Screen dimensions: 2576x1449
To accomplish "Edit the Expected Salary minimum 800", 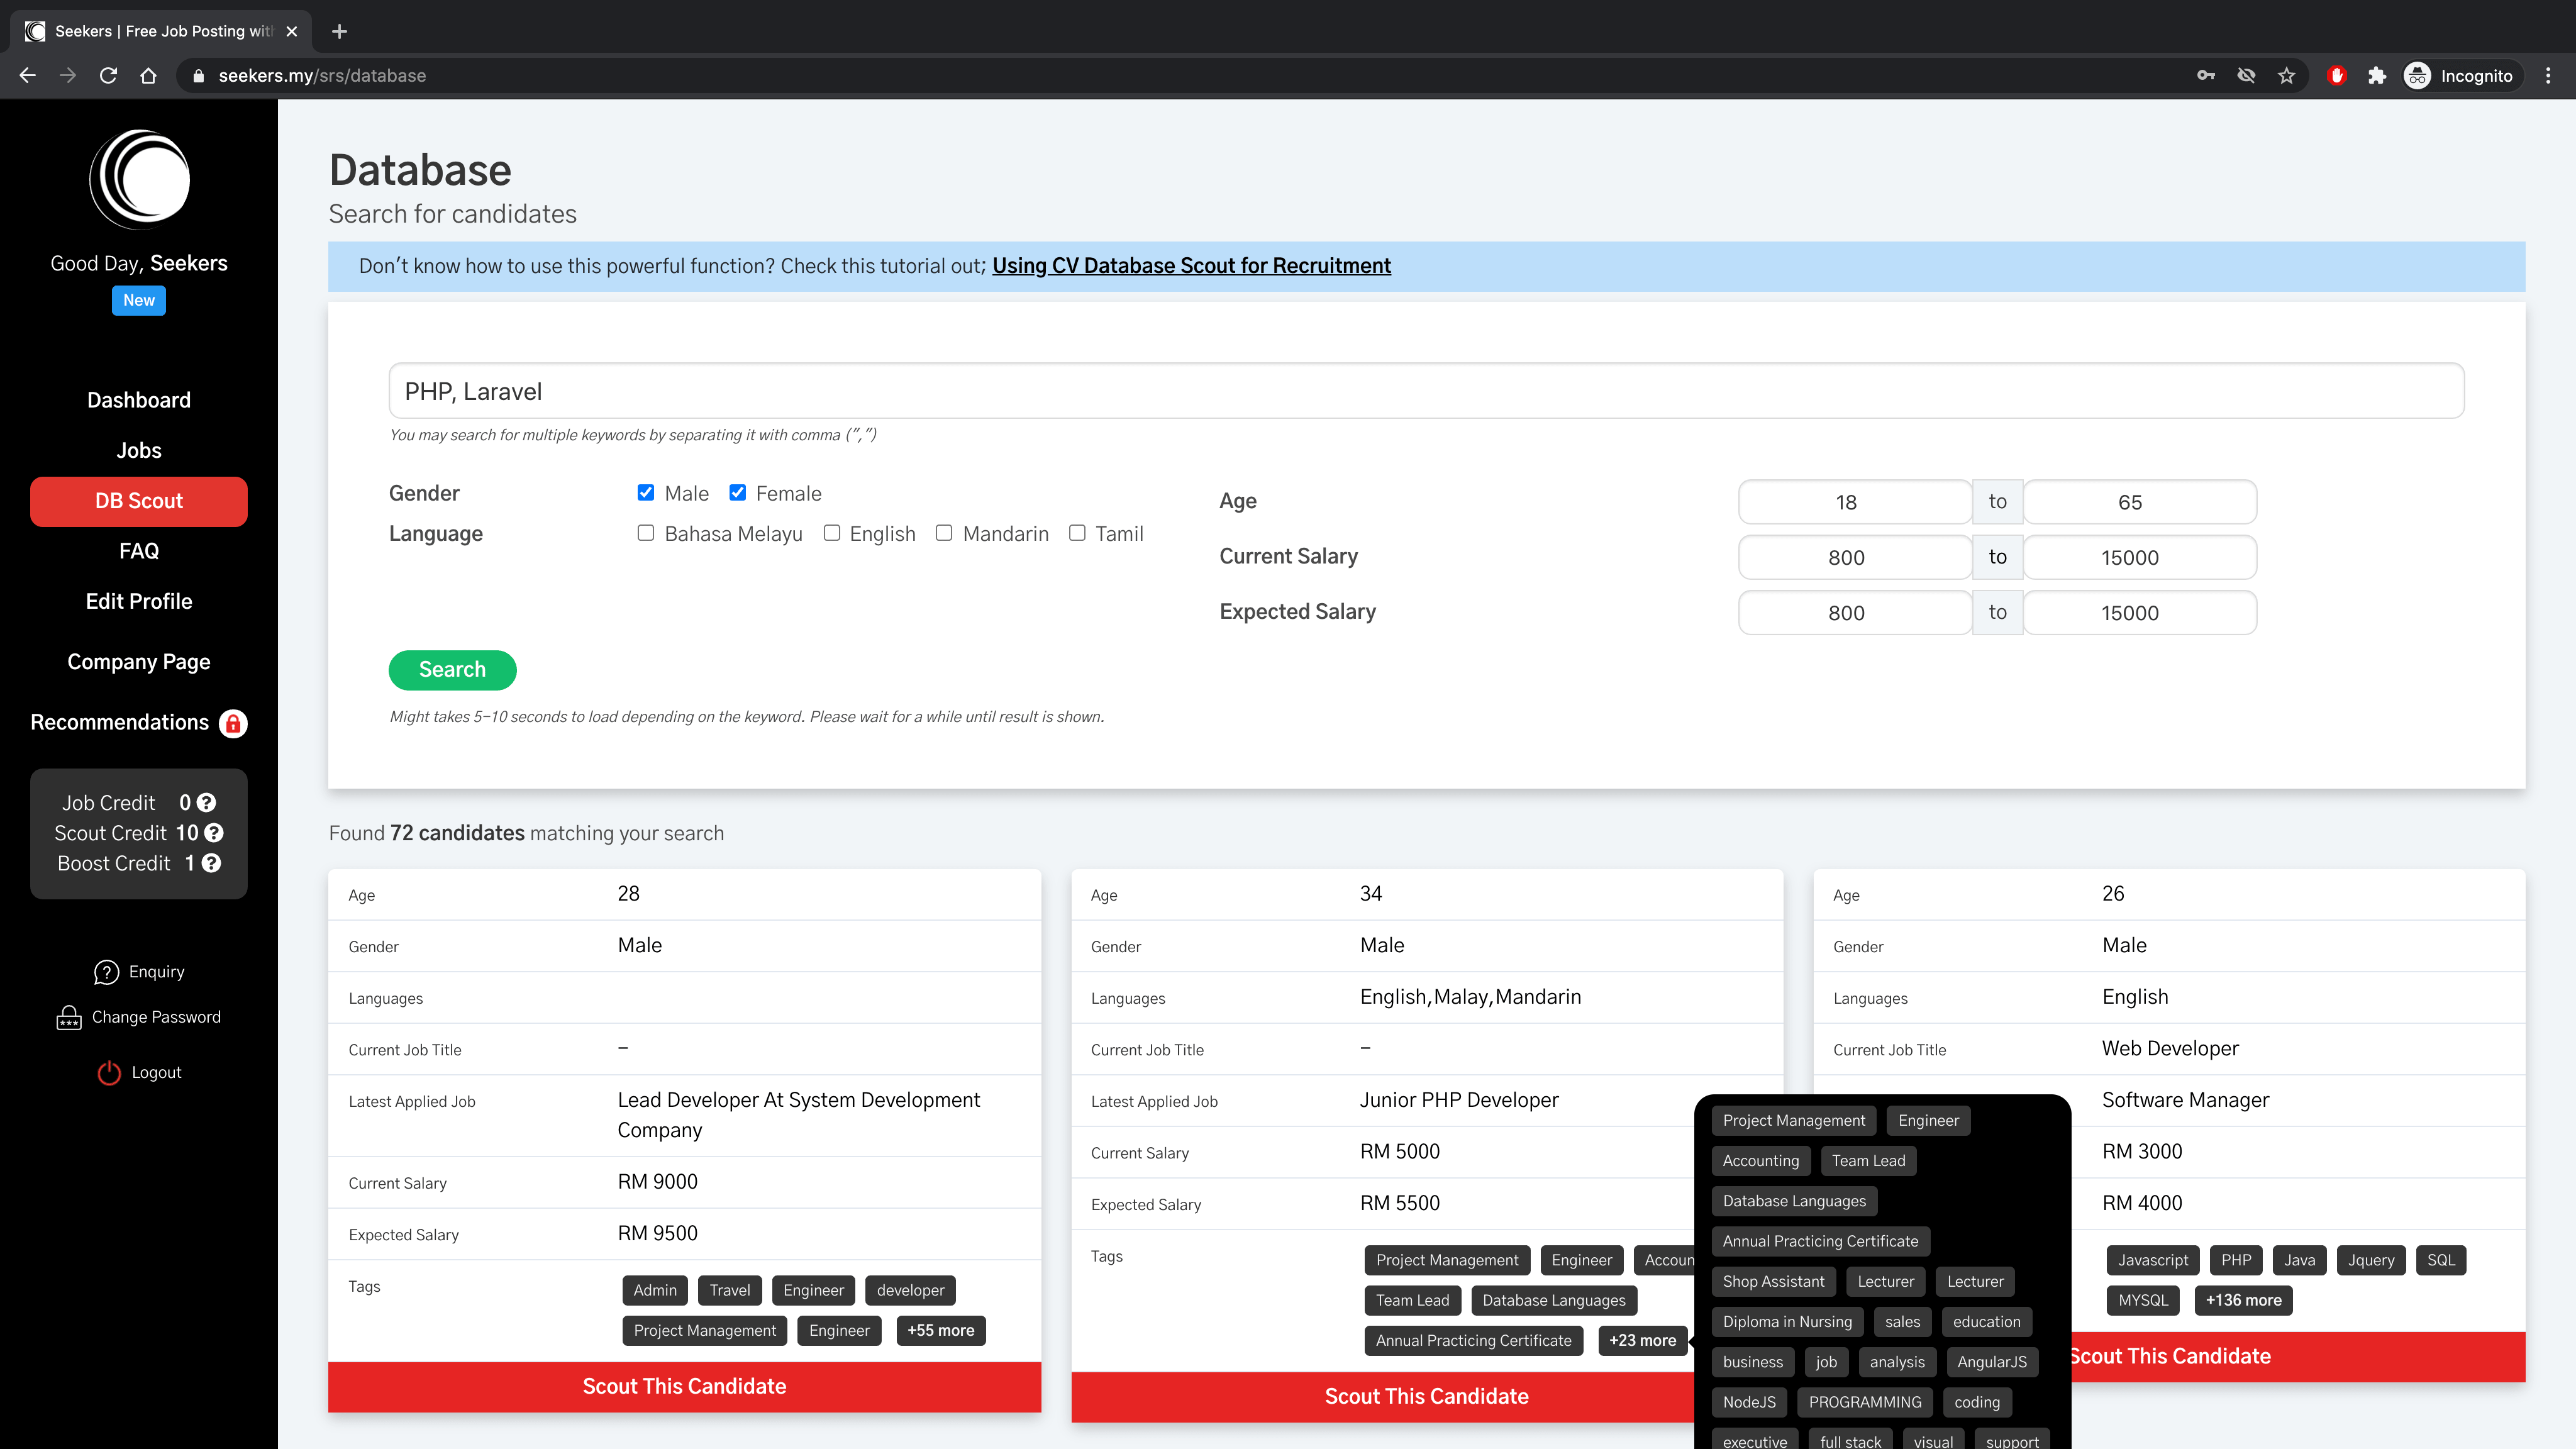I will (1855, 613).
